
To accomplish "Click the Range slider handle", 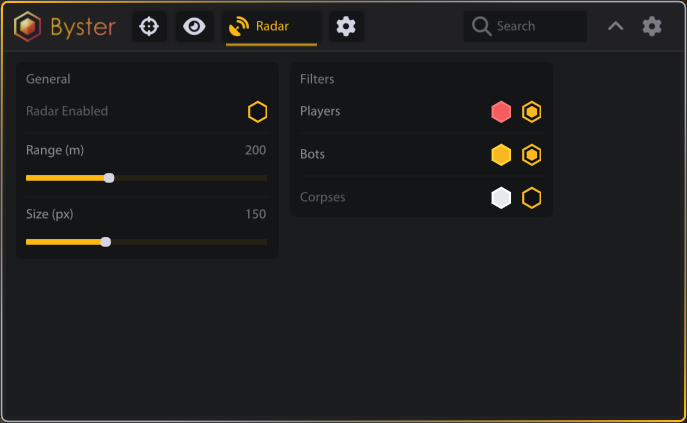I will pyautogui.click(x=109, y=178).
